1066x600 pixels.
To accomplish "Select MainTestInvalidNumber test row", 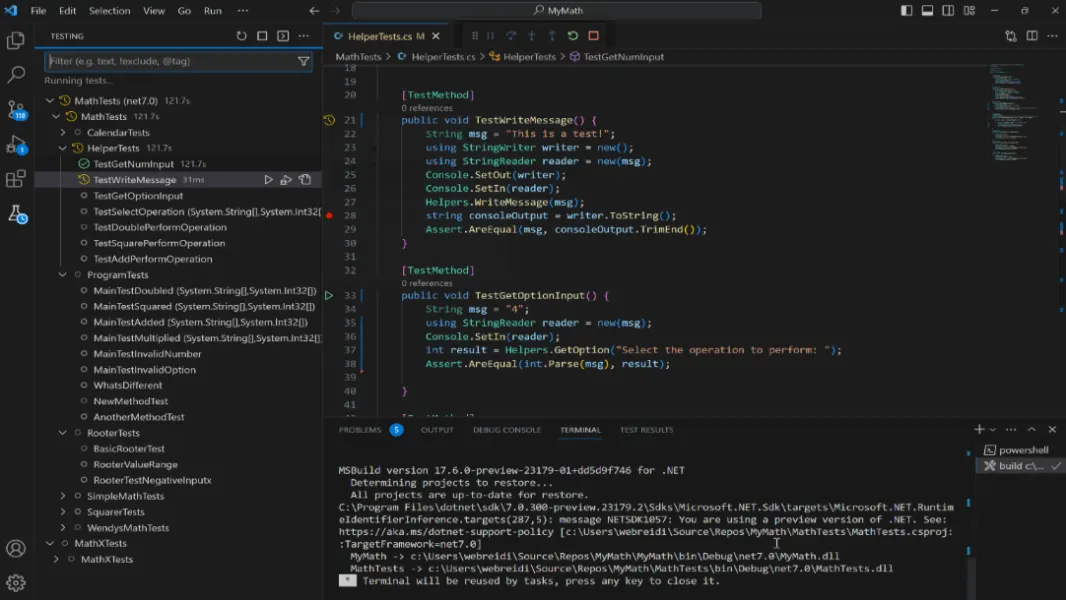I will pyautogui.click(x=178, y=354).
